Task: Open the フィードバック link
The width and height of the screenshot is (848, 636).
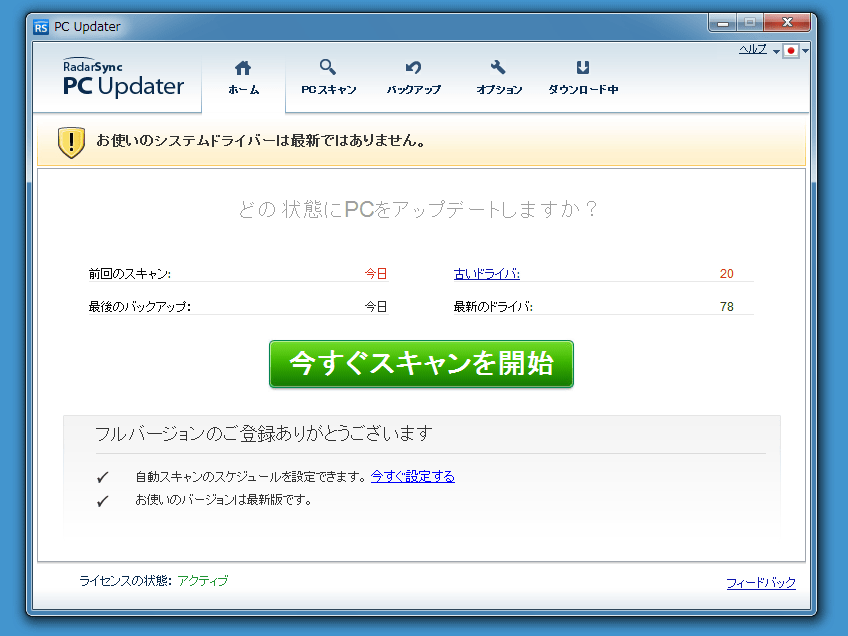Action: [761, 582]
